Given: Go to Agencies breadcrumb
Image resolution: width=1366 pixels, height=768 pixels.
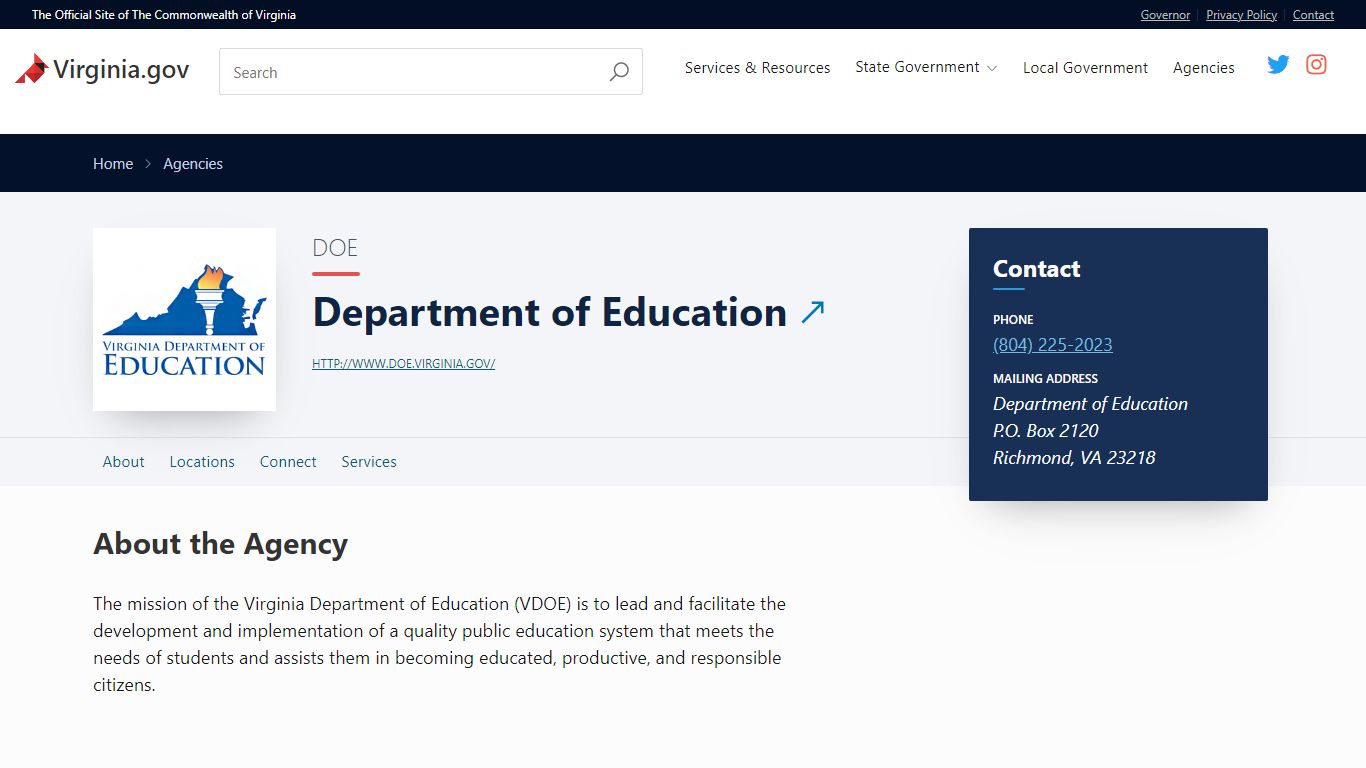Looking at the screenshot, I should 193,164.
